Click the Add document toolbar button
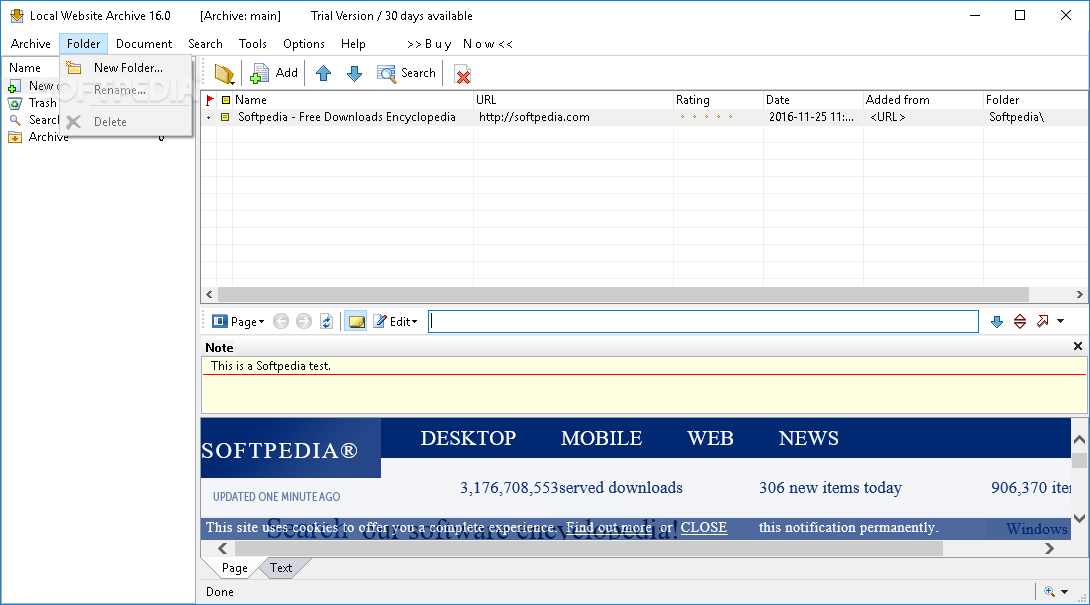This screenshot has width=1090, height=605. 274,73
